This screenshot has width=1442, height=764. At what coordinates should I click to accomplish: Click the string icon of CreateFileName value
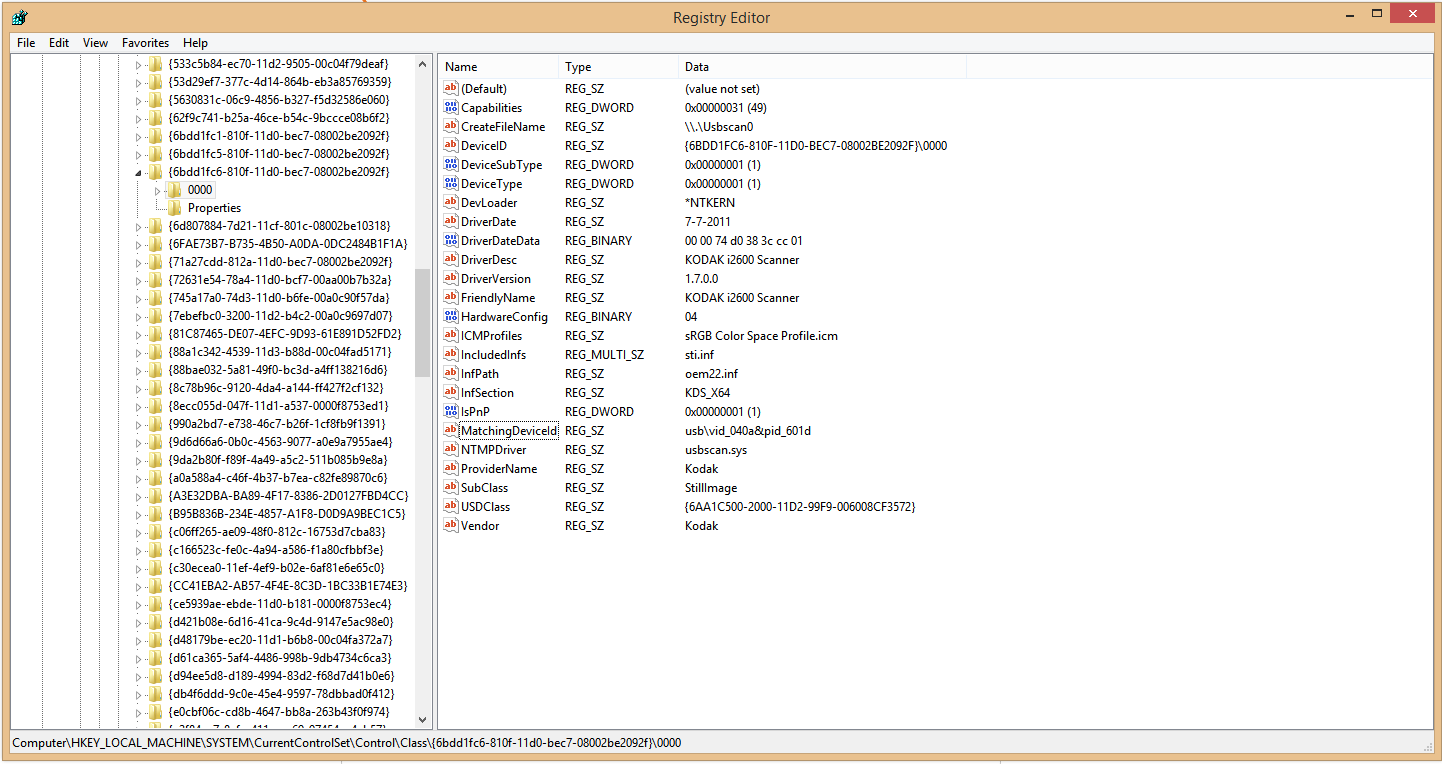tap(450, 127)
